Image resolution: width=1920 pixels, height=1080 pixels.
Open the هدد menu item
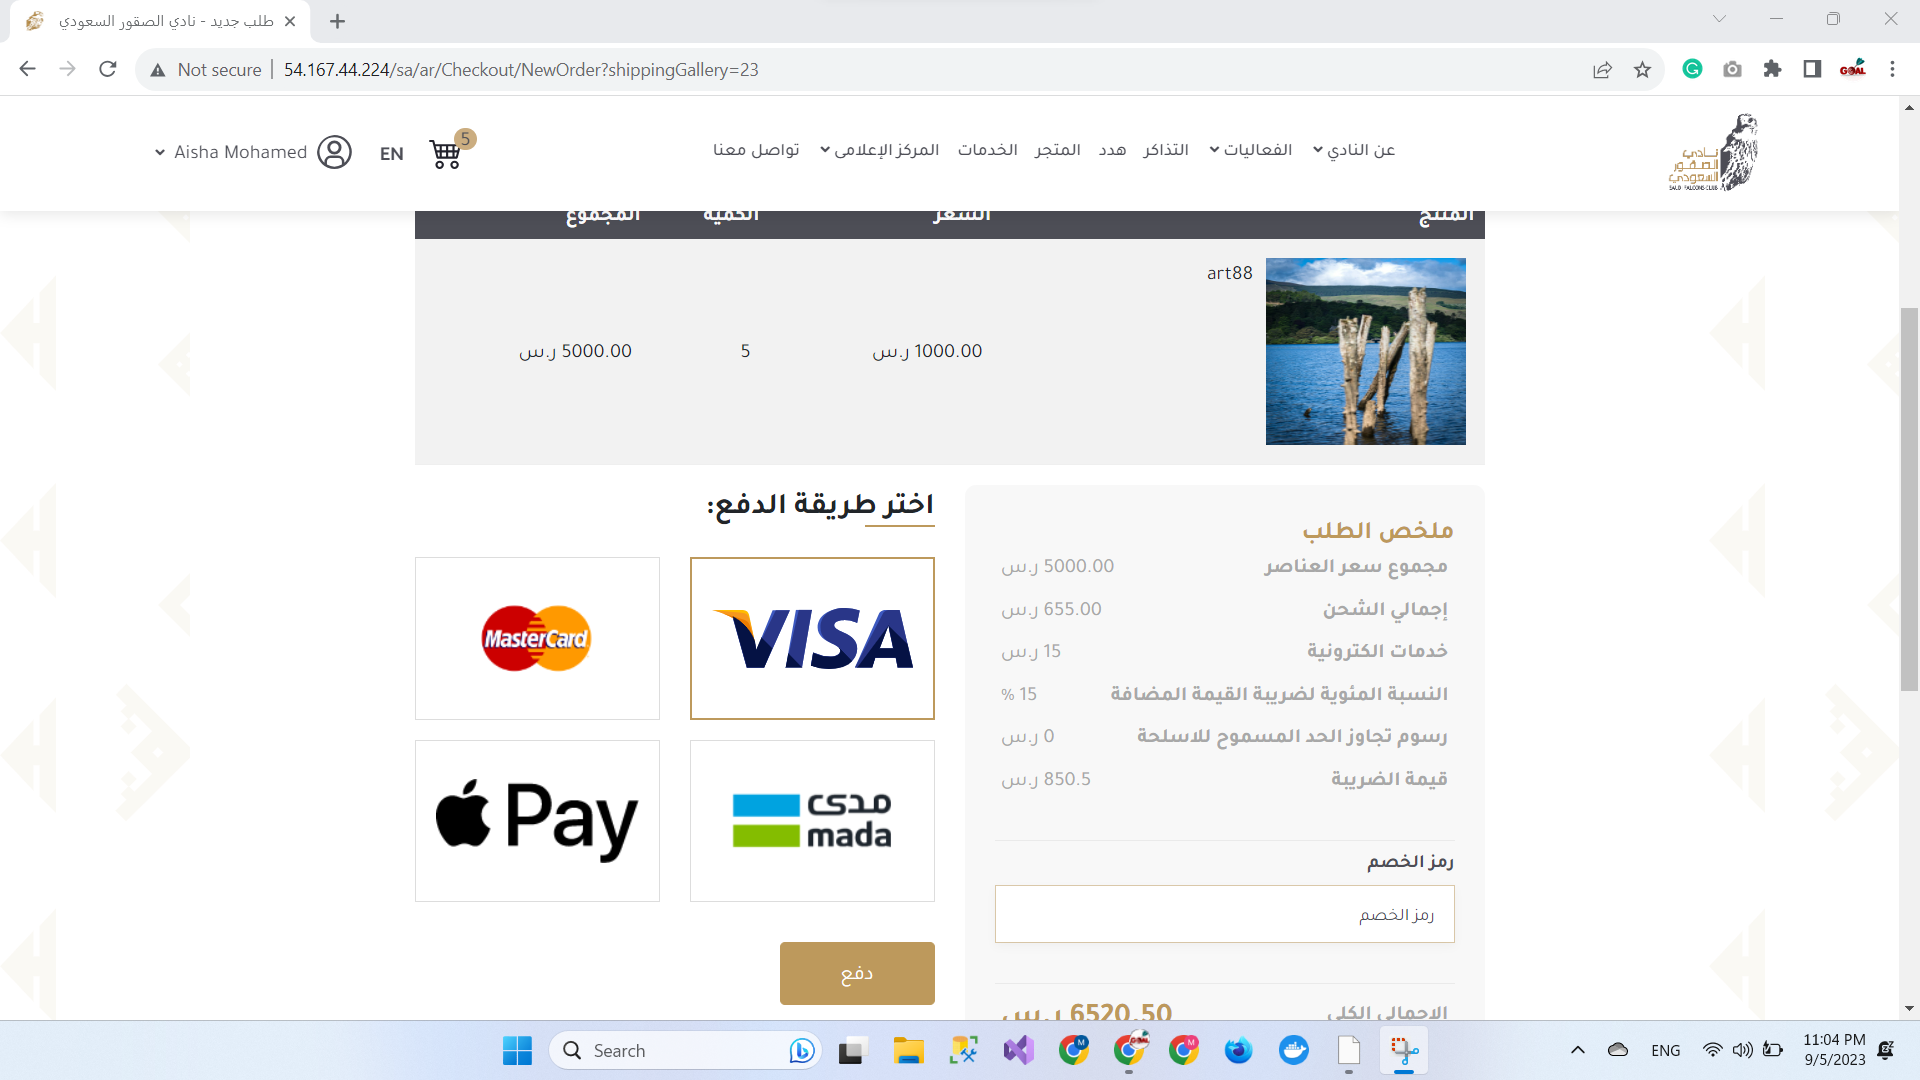pyautogui.click(x=1112, y=150)
